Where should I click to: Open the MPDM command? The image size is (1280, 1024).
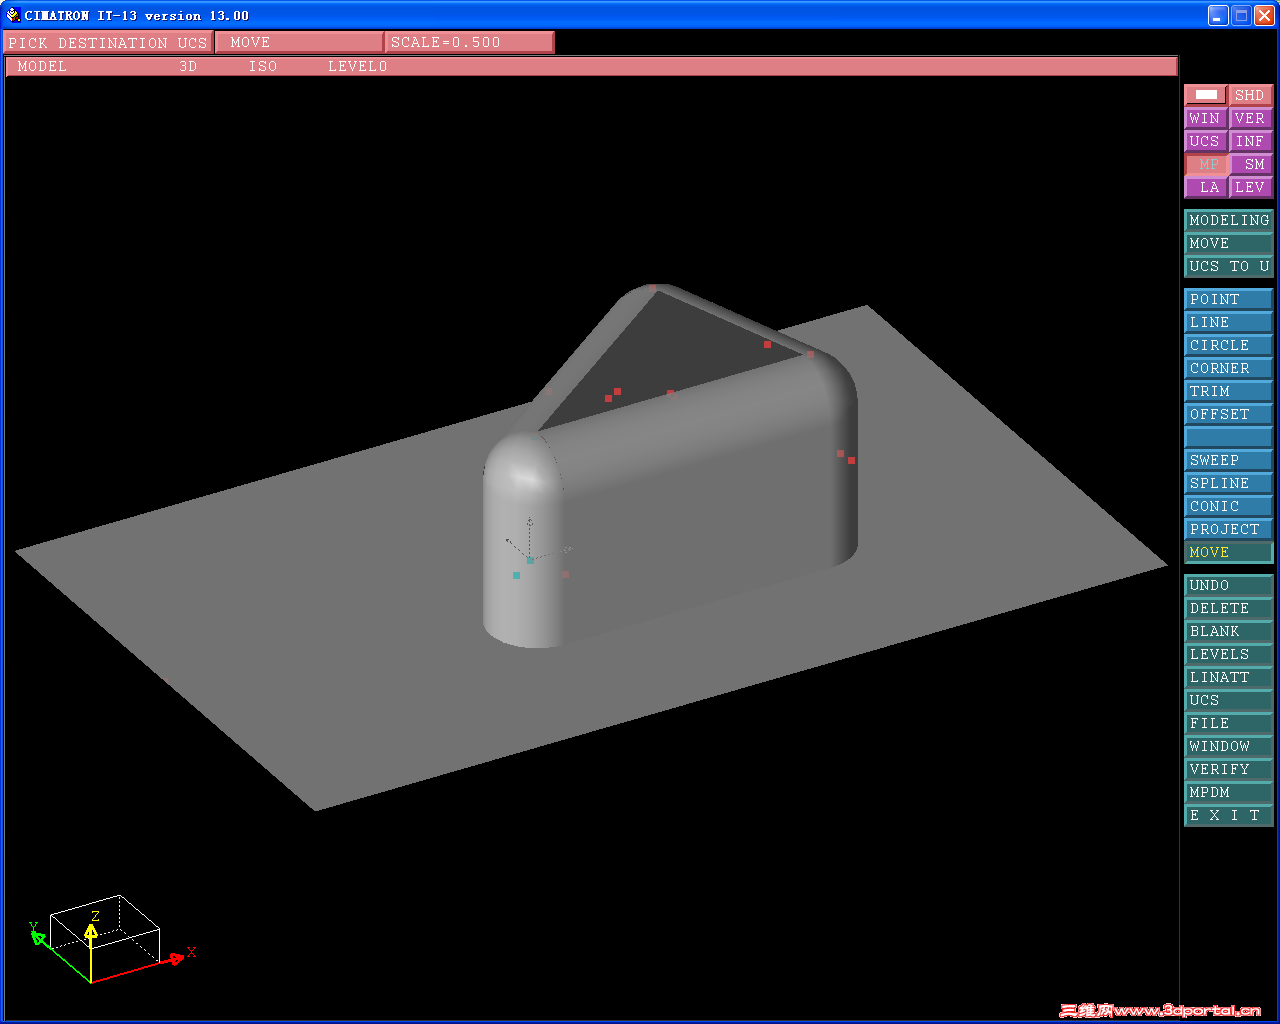(1229, 792)
